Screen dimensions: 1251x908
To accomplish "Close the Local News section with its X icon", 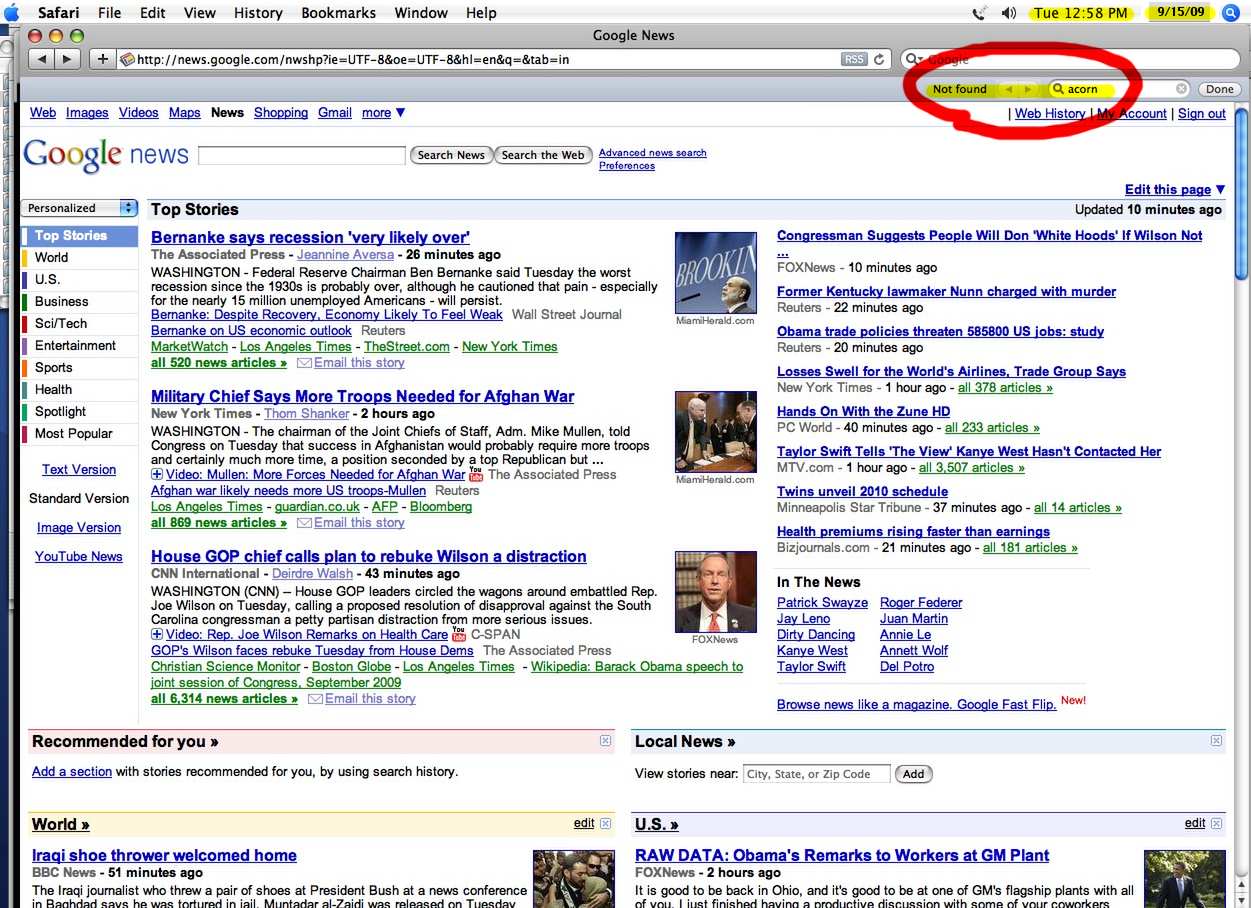I will tap(1216, 741).
